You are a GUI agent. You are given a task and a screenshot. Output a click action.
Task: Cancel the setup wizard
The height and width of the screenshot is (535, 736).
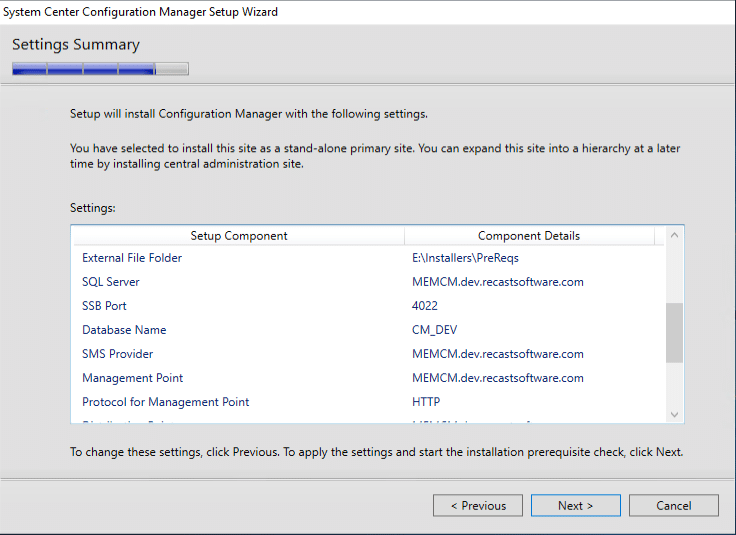[x=673, y=506]
